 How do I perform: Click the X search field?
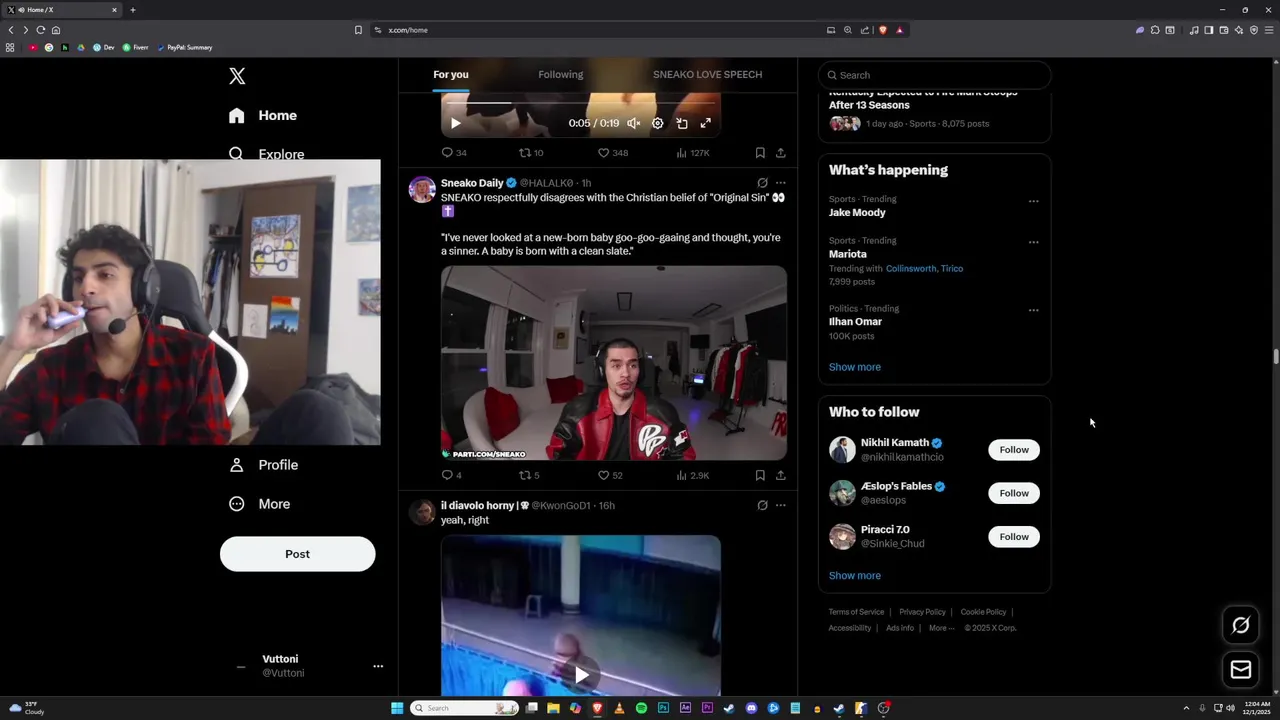click(935, 75)
